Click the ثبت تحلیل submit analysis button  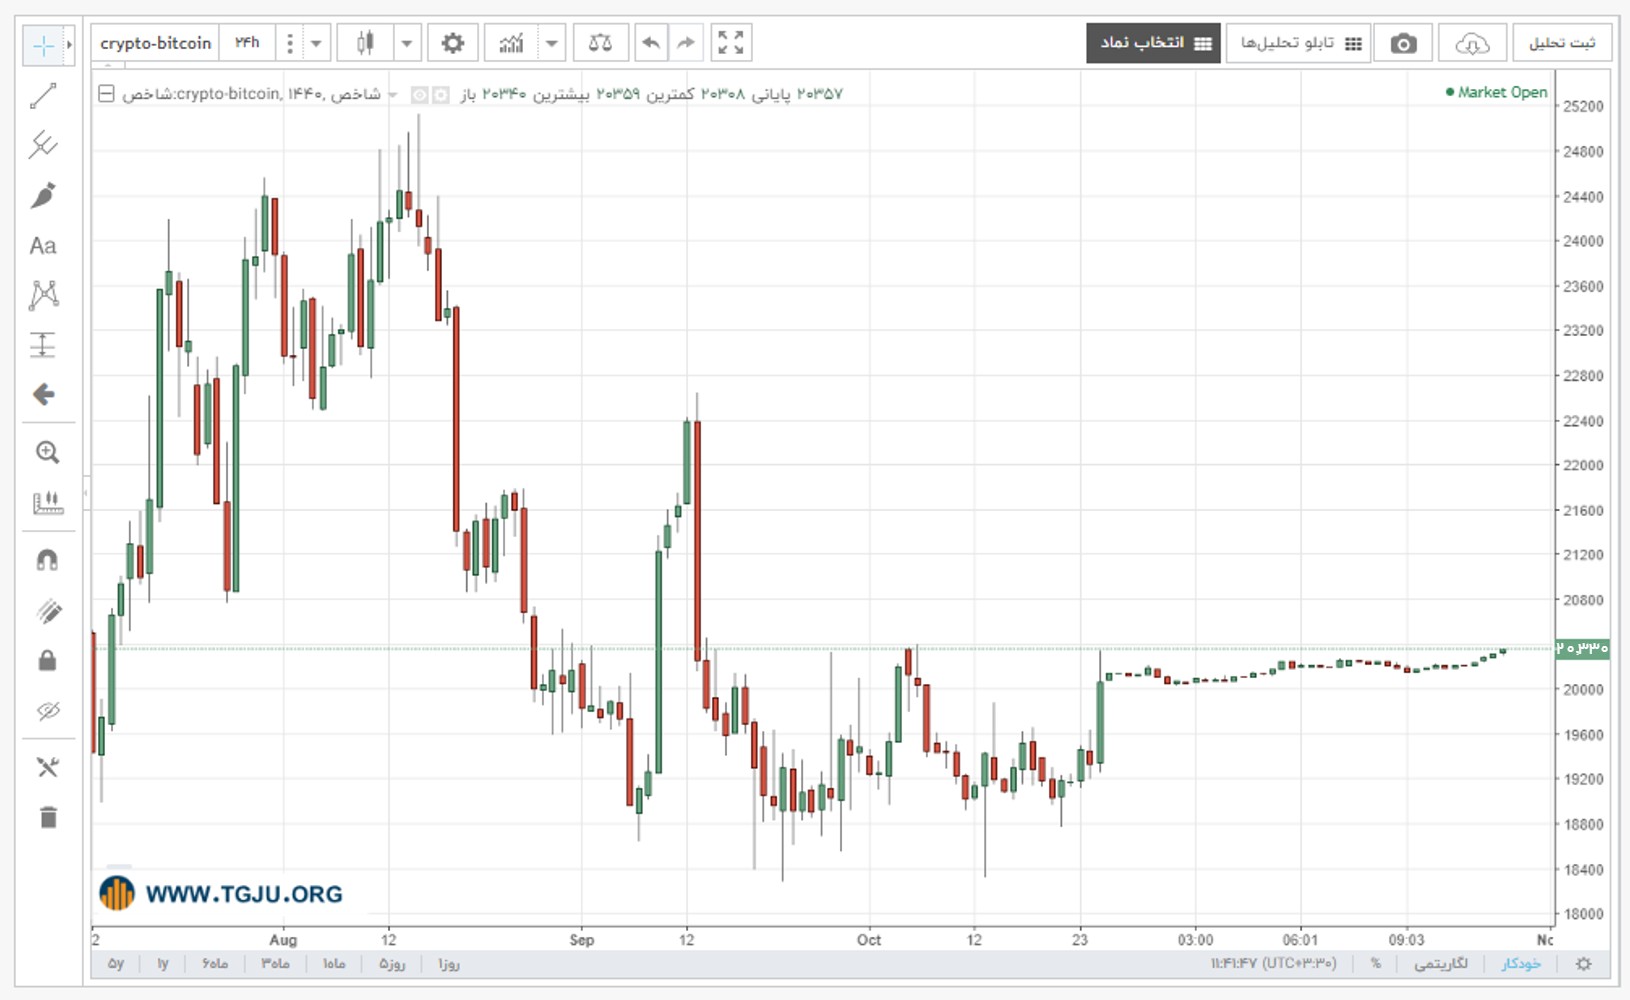1562,43
